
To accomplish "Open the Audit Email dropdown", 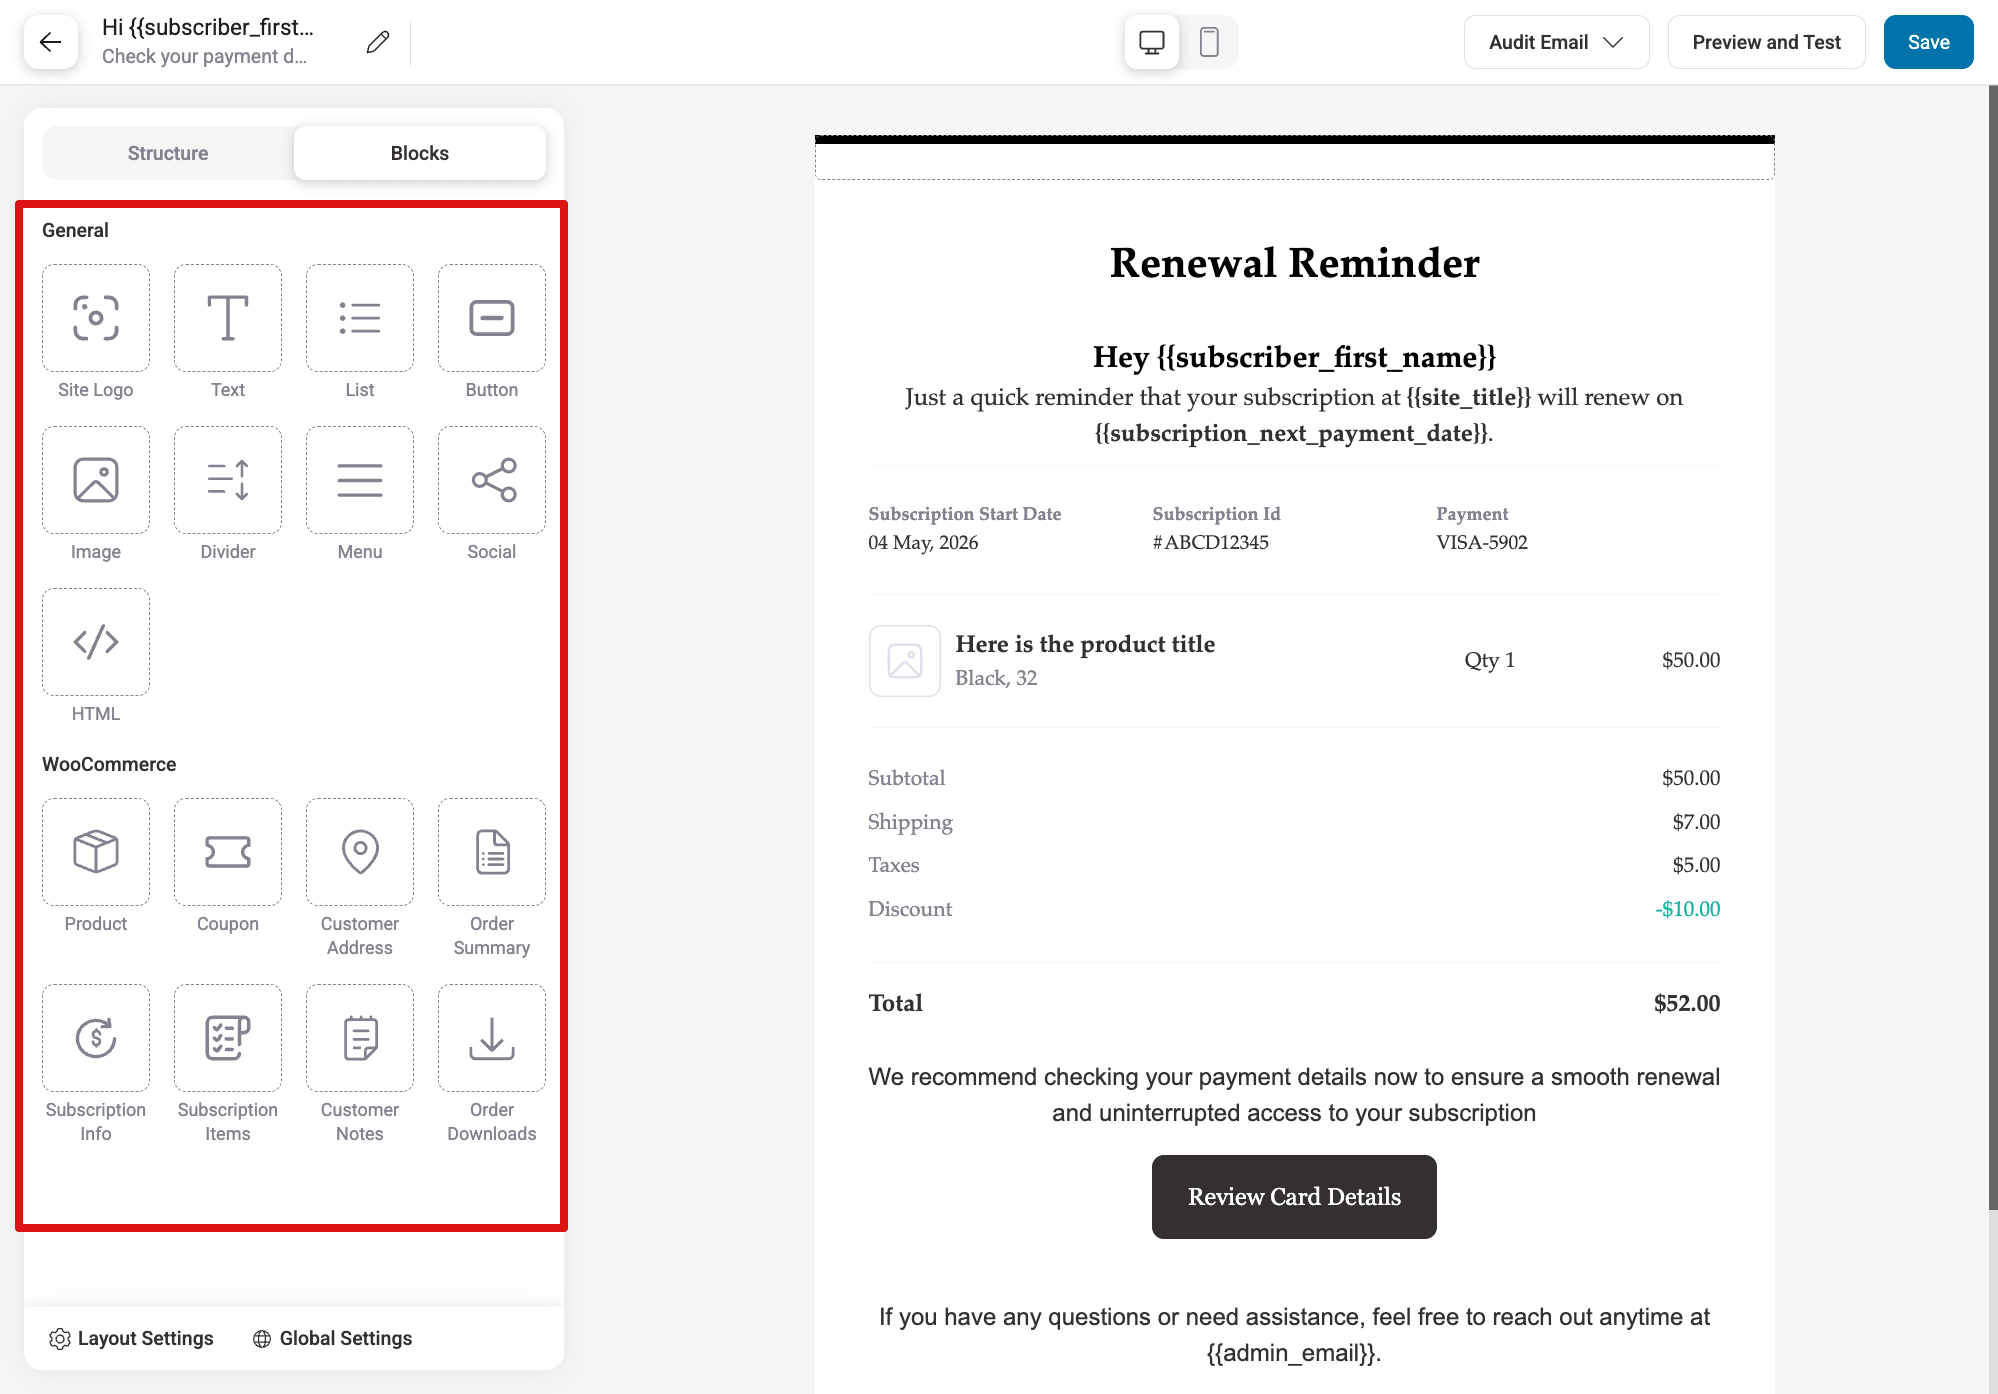I will (1556, 42).
